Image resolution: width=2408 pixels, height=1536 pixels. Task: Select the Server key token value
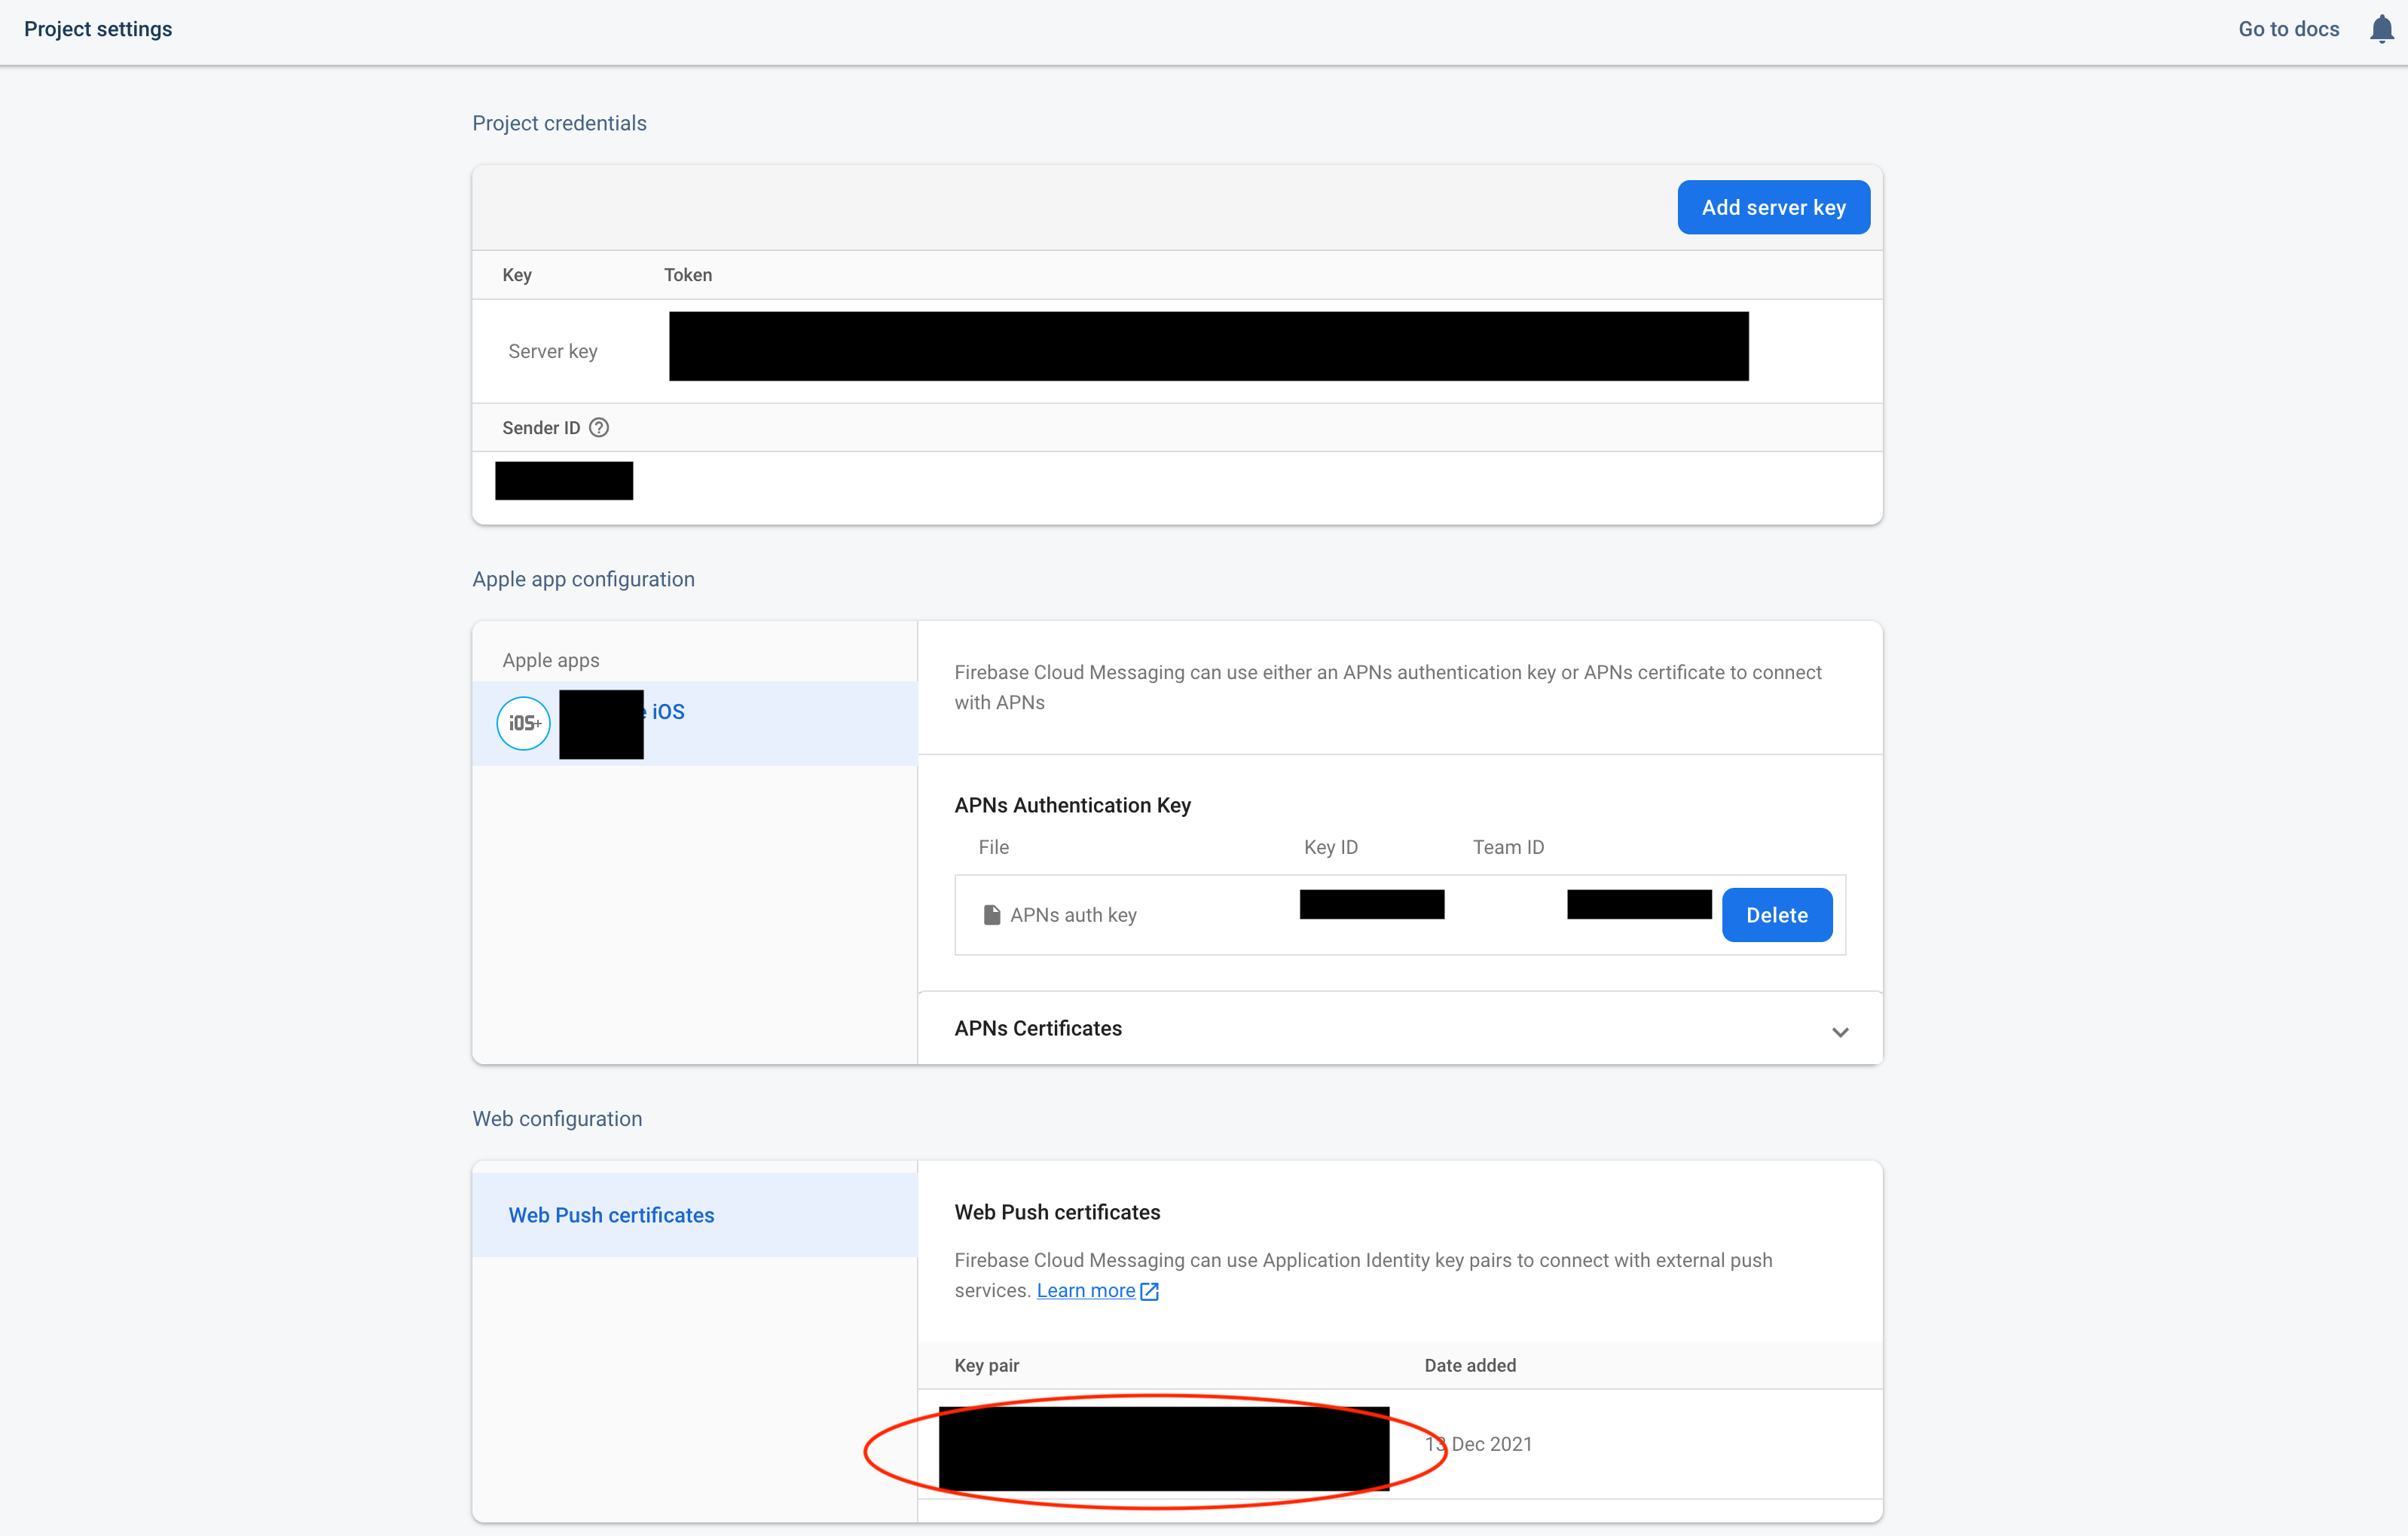[1208, 346]
